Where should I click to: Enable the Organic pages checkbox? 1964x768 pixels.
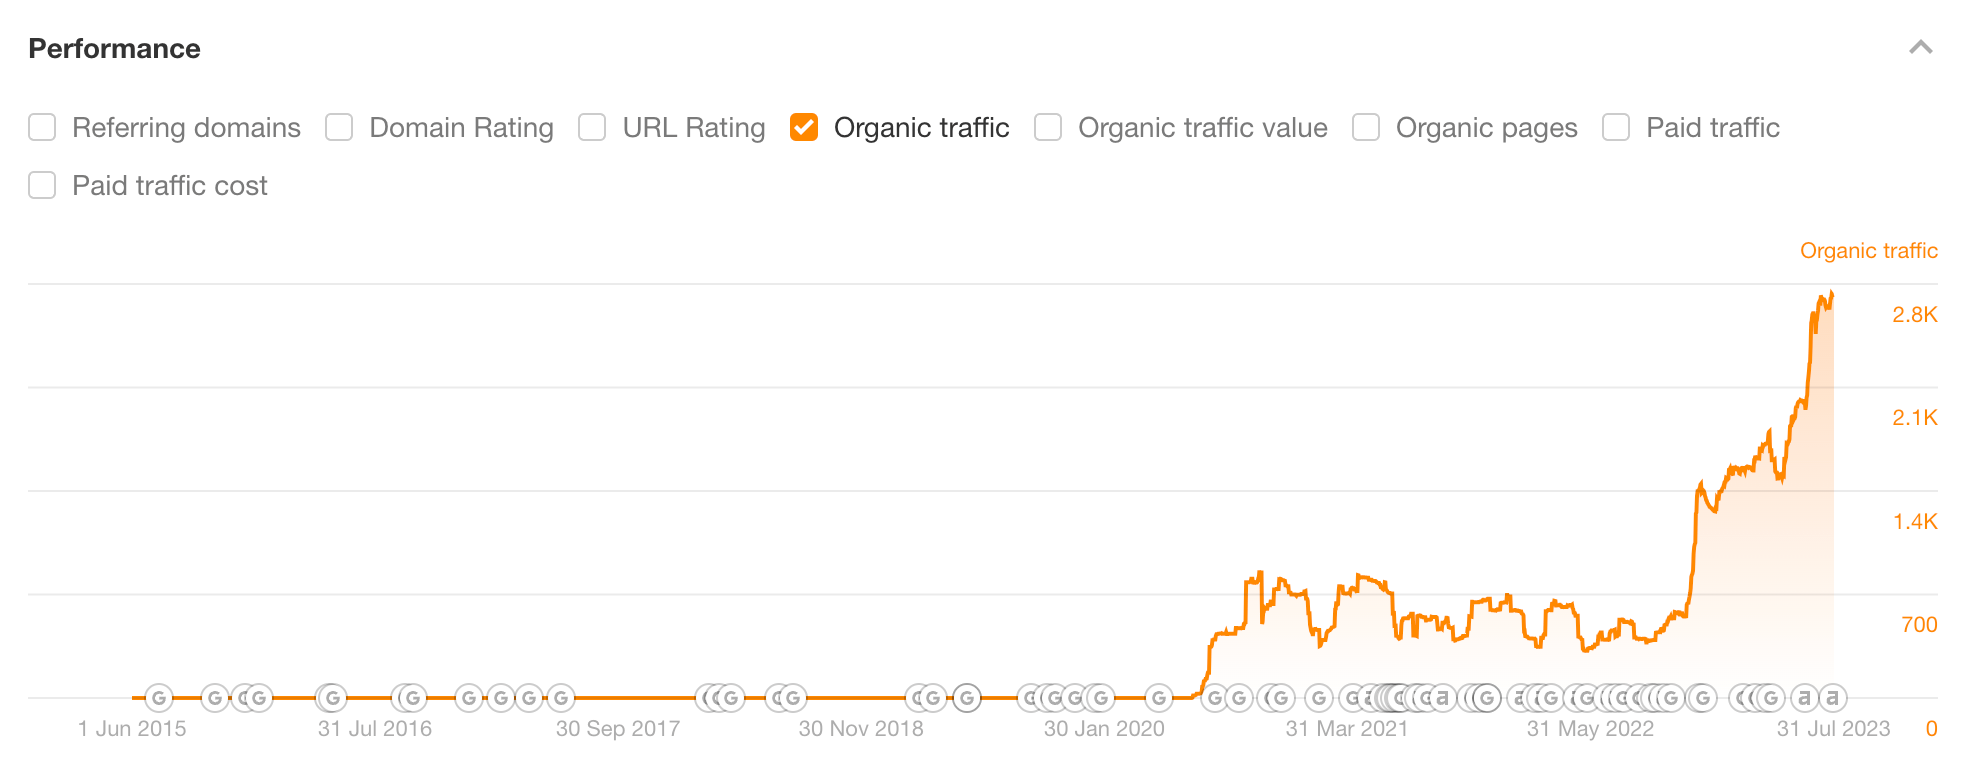[1365, 127]
